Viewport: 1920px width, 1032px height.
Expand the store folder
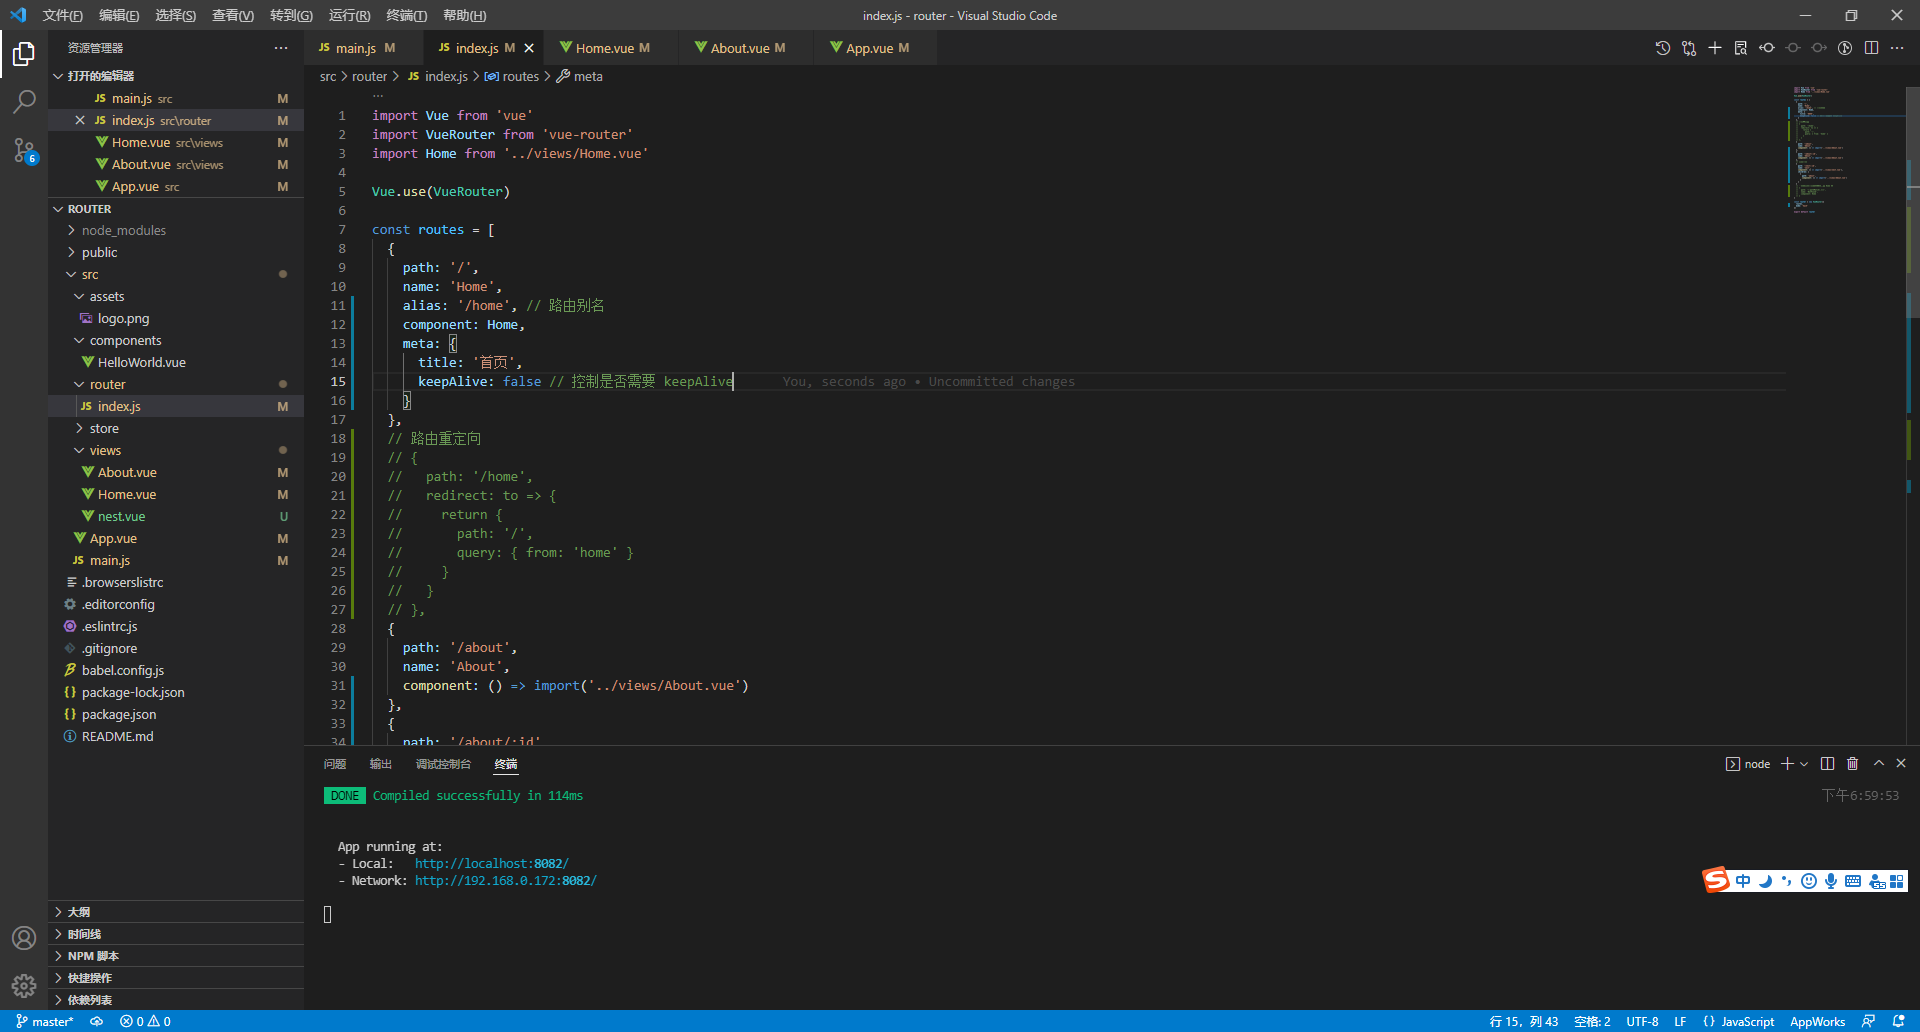[176, 429]
